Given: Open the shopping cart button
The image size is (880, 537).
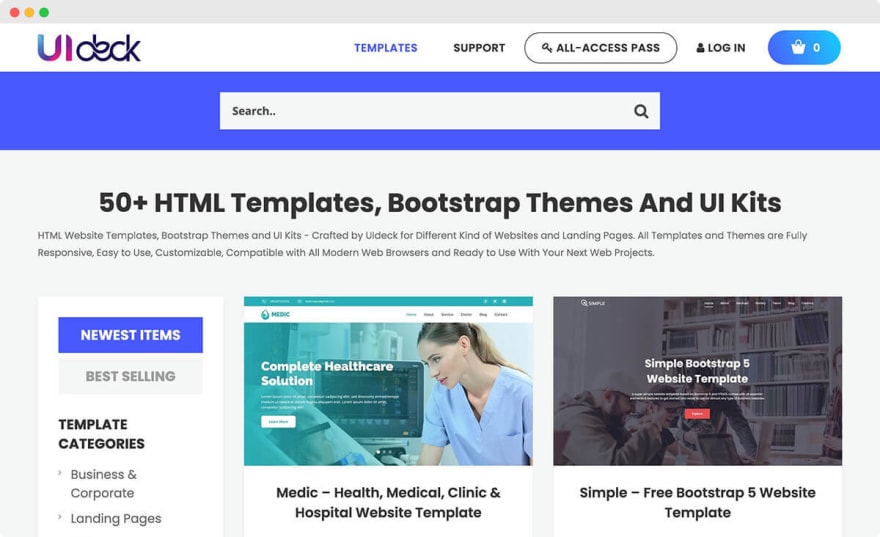Looking at the screenshot, I should pyautogui.click(x=804, y=48).
